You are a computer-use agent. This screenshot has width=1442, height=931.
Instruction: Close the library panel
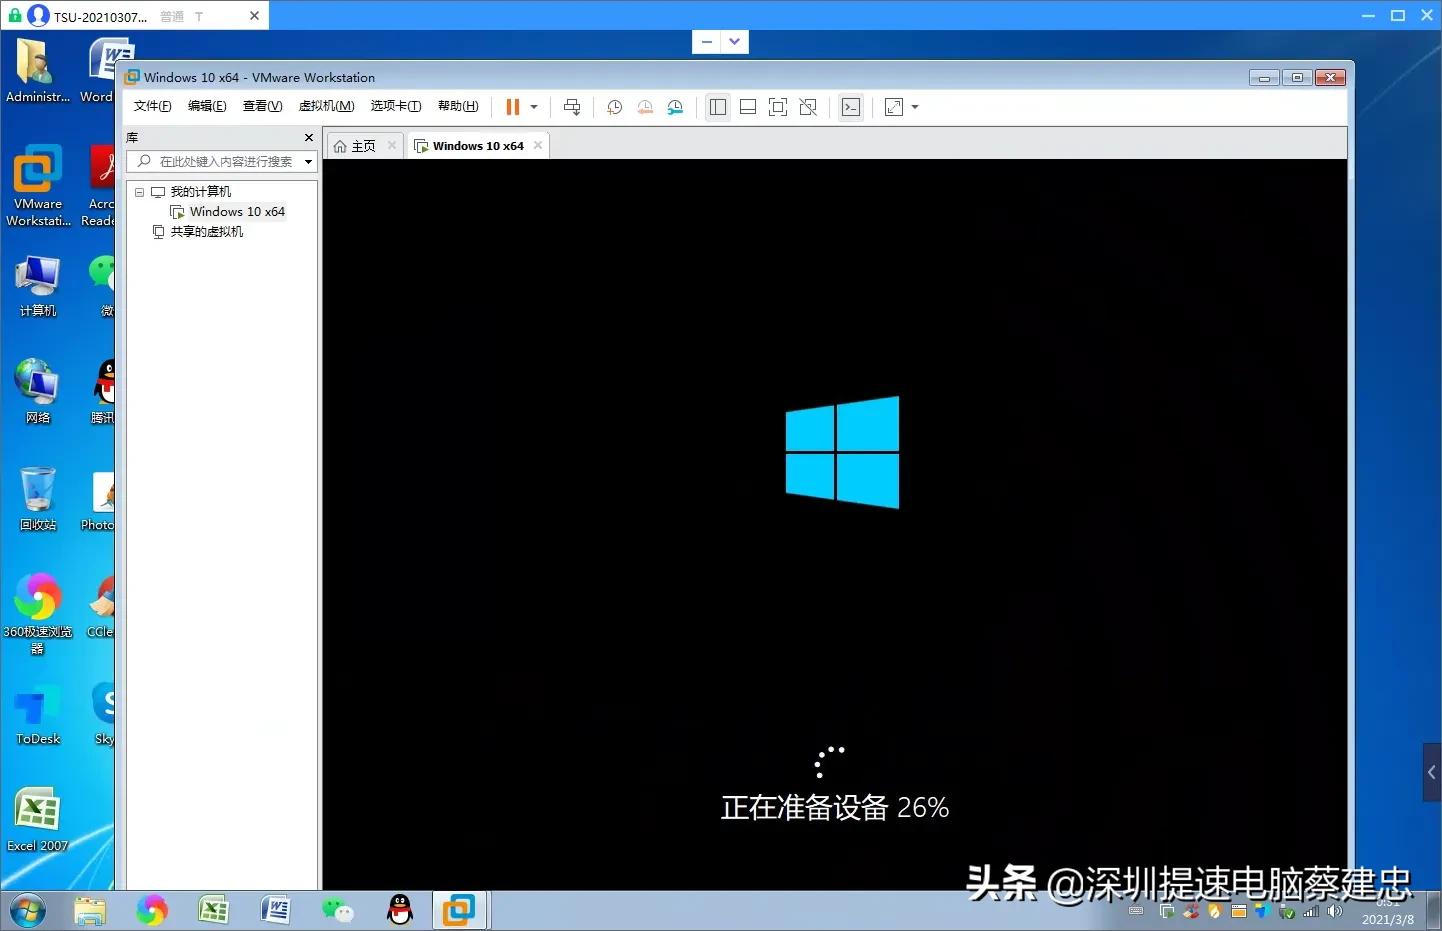tap(308, 138)
